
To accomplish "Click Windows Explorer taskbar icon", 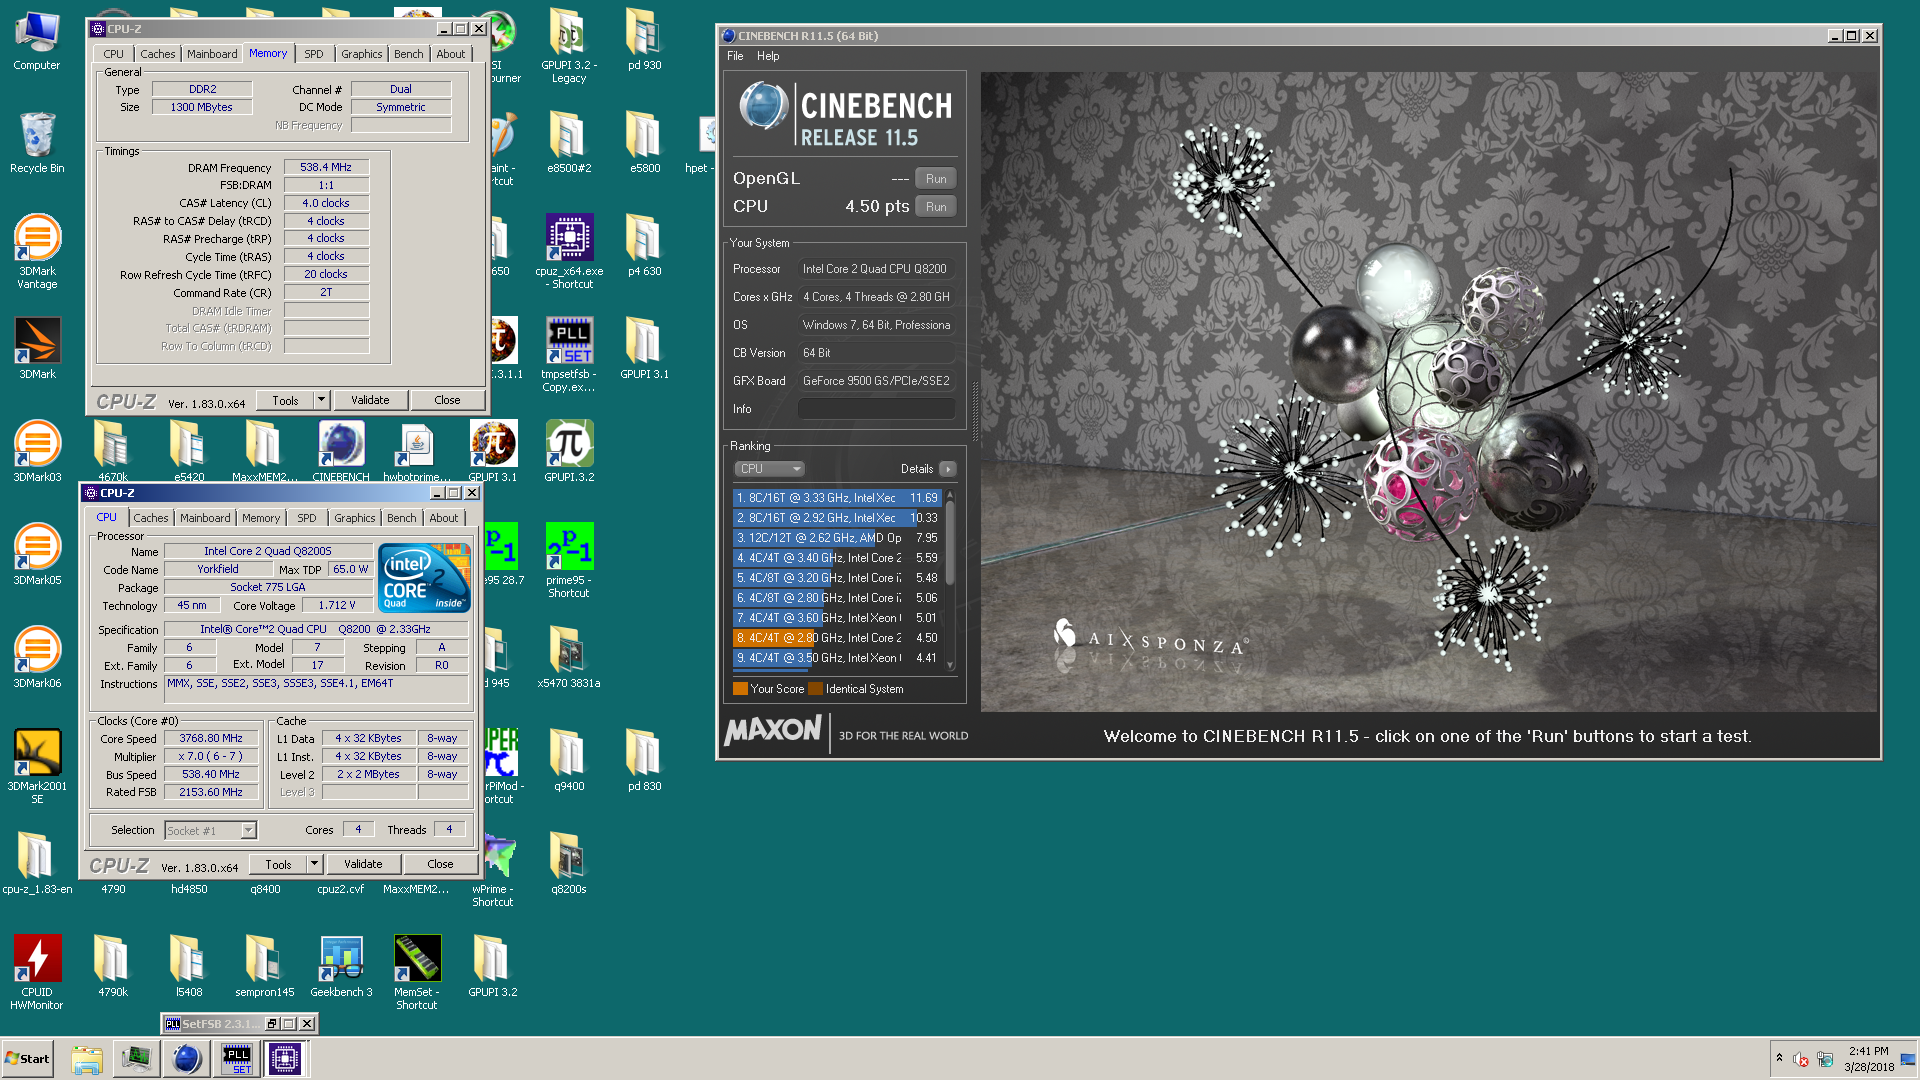I will tap(87, 1059).
